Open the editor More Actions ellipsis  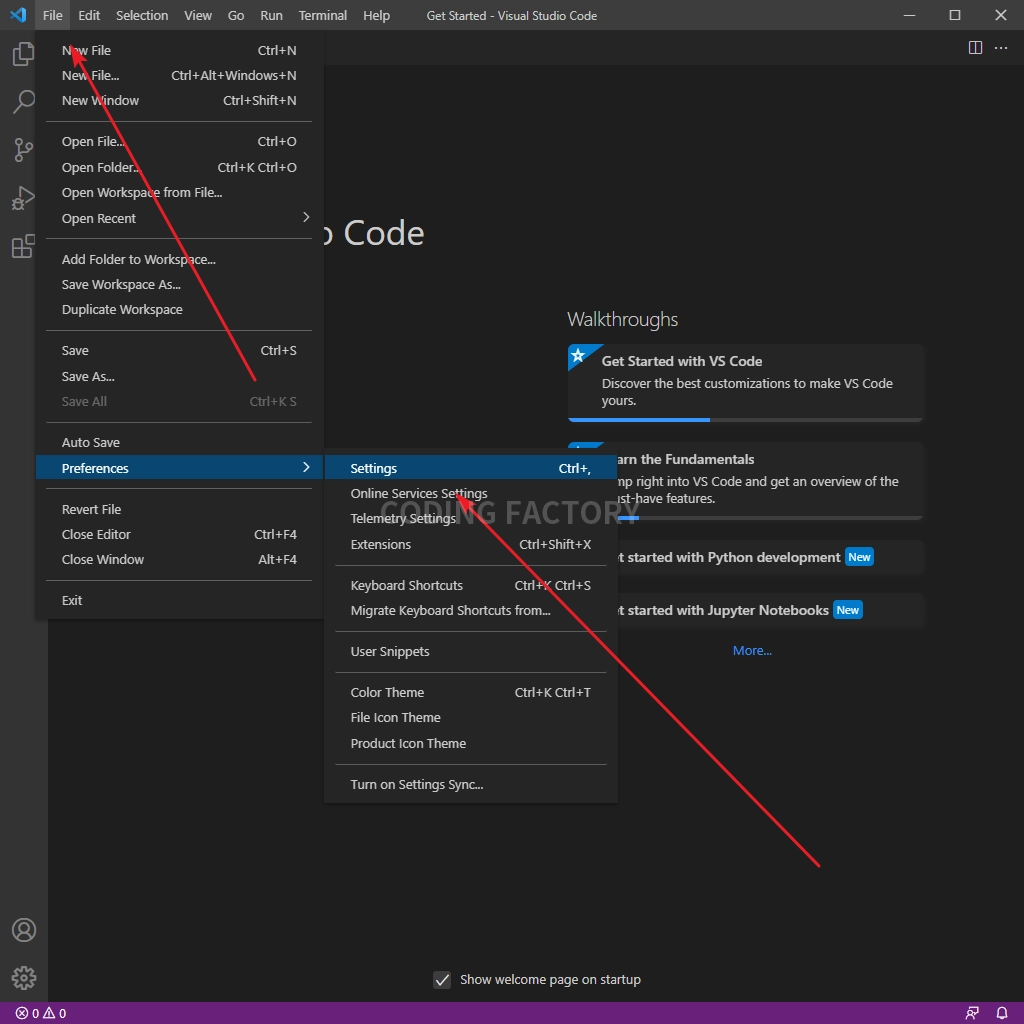[1000, 48]
